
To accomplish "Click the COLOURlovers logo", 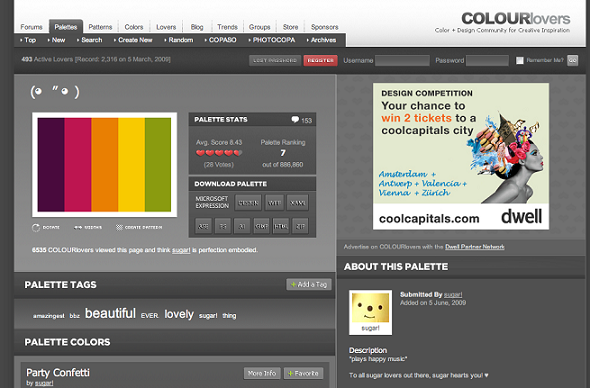I will pos(515,18).
